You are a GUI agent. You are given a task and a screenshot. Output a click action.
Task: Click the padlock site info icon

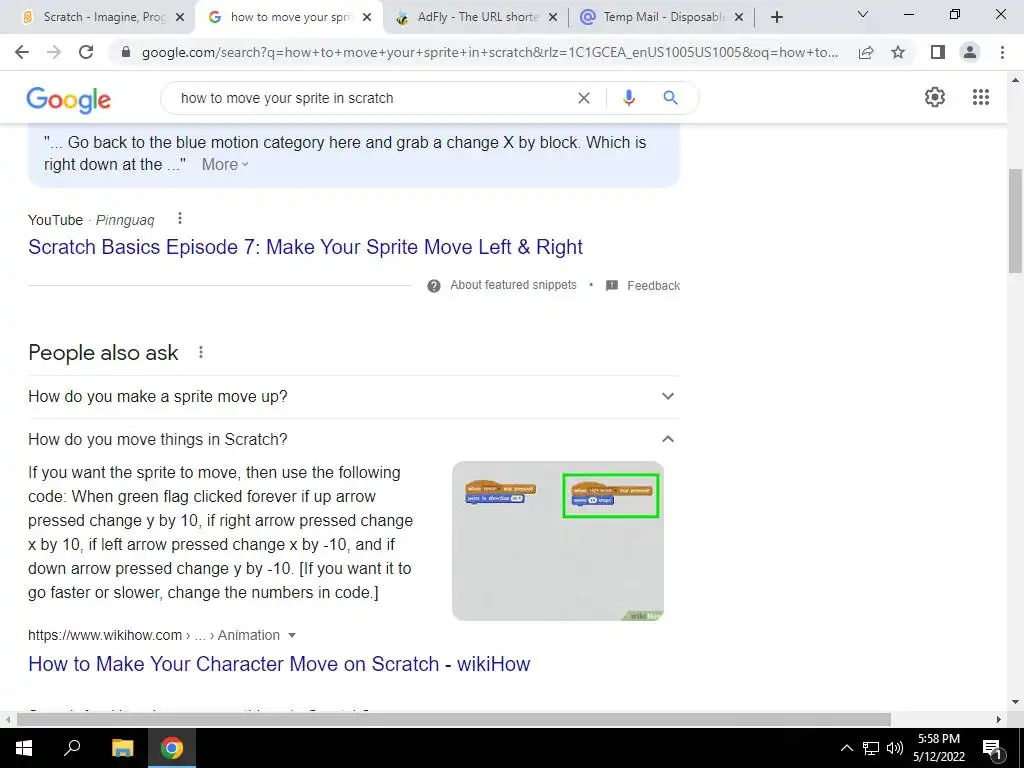tap(126, 52)
